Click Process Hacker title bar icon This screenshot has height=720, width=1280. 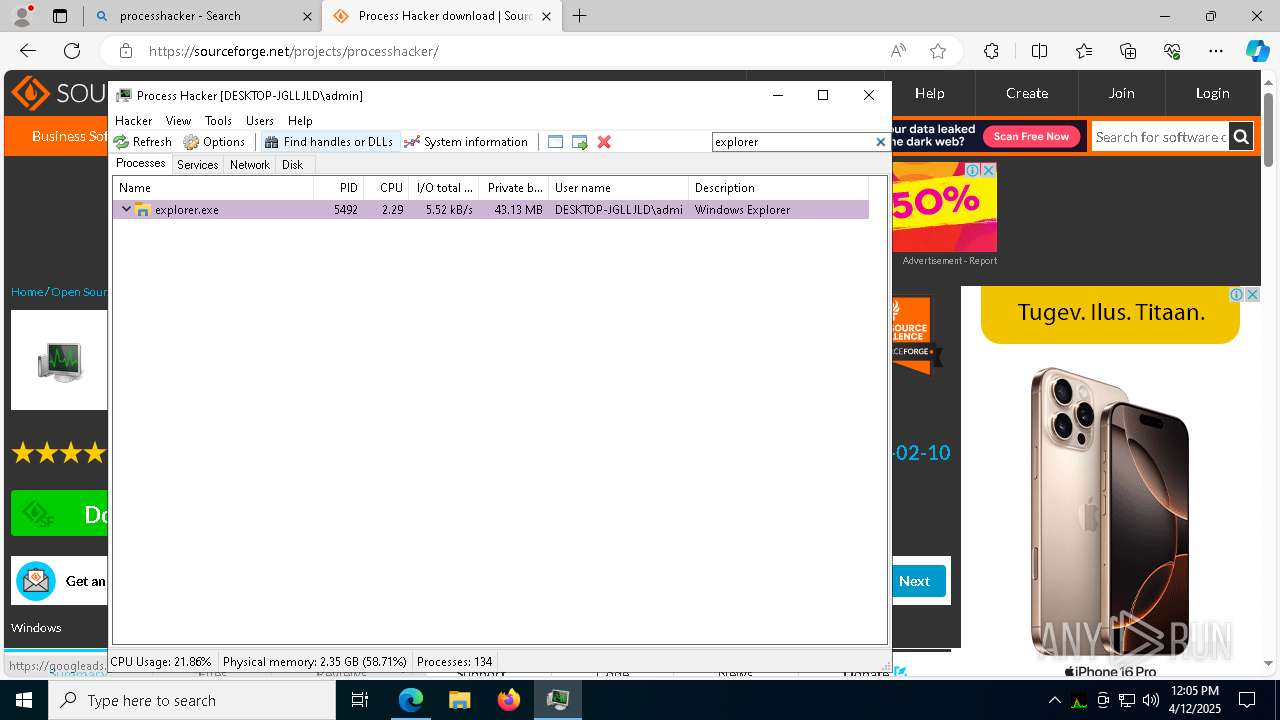pyautogui.click(x=124, y=95)
